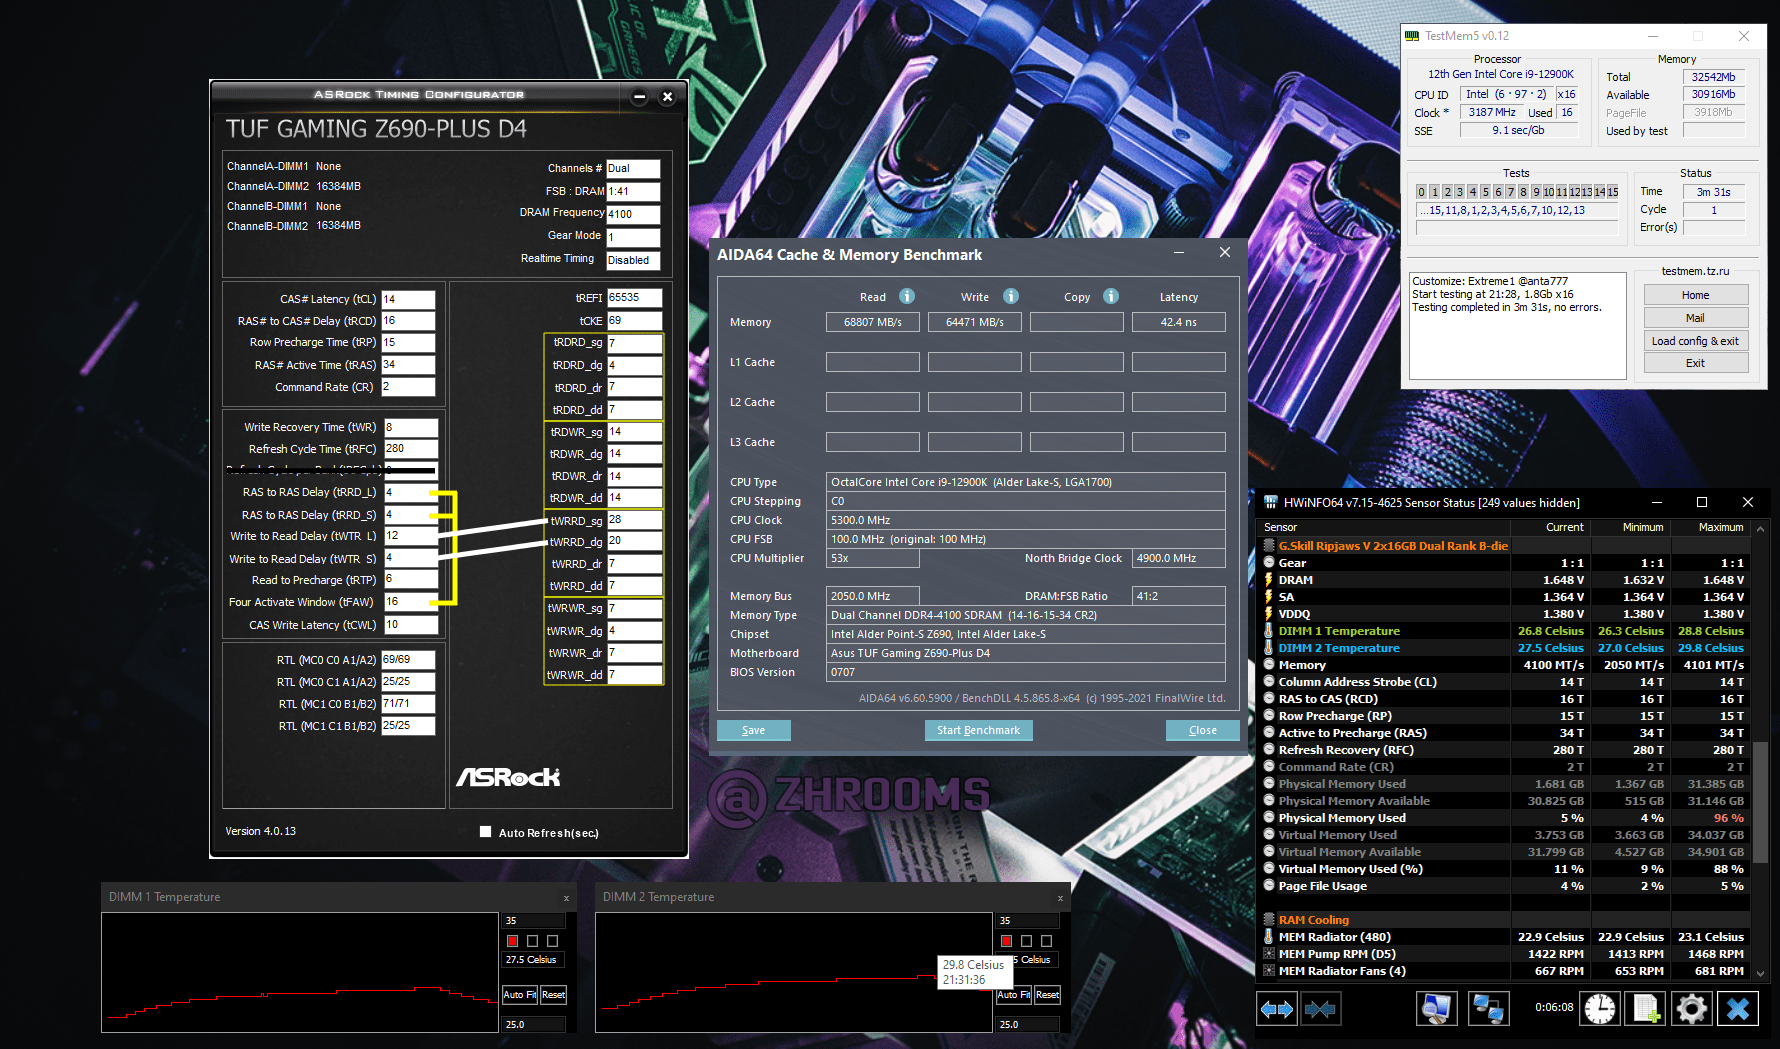Click the Close button in AIDA64 benchmark

(x=1202, y=730)
